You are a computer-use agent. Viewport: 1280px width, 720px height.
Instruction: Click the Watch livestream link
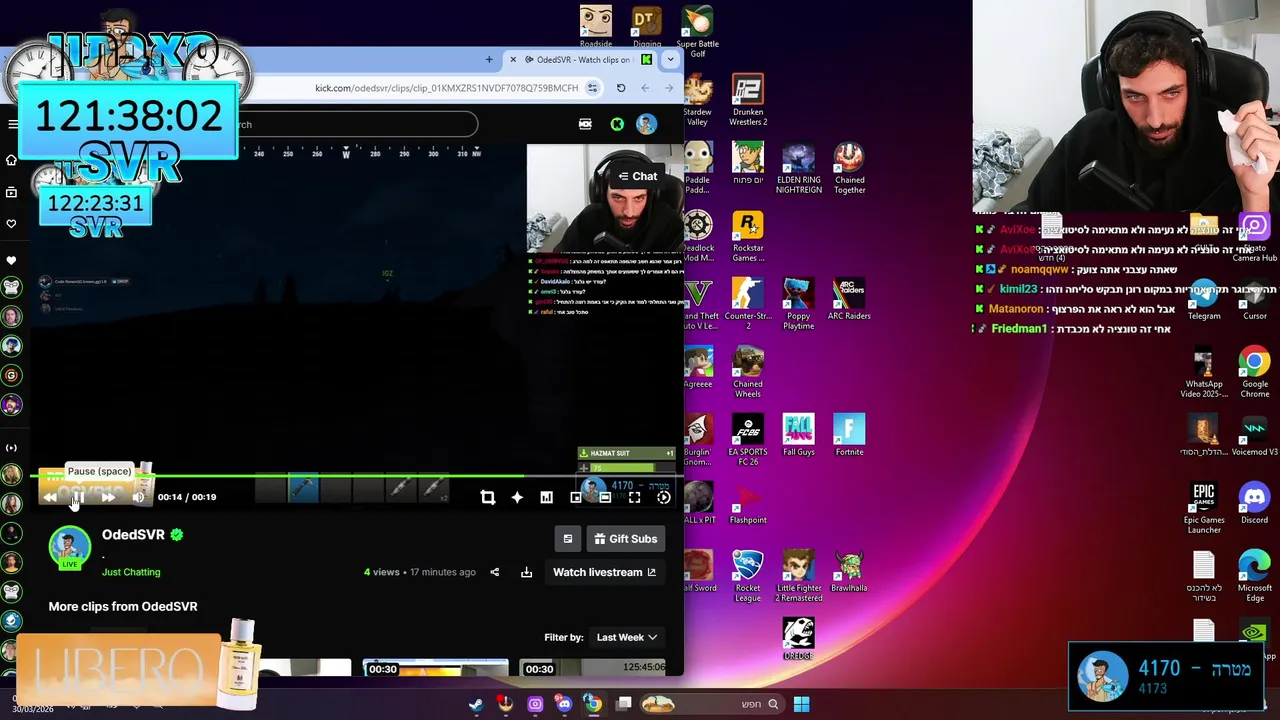[604, 572]
